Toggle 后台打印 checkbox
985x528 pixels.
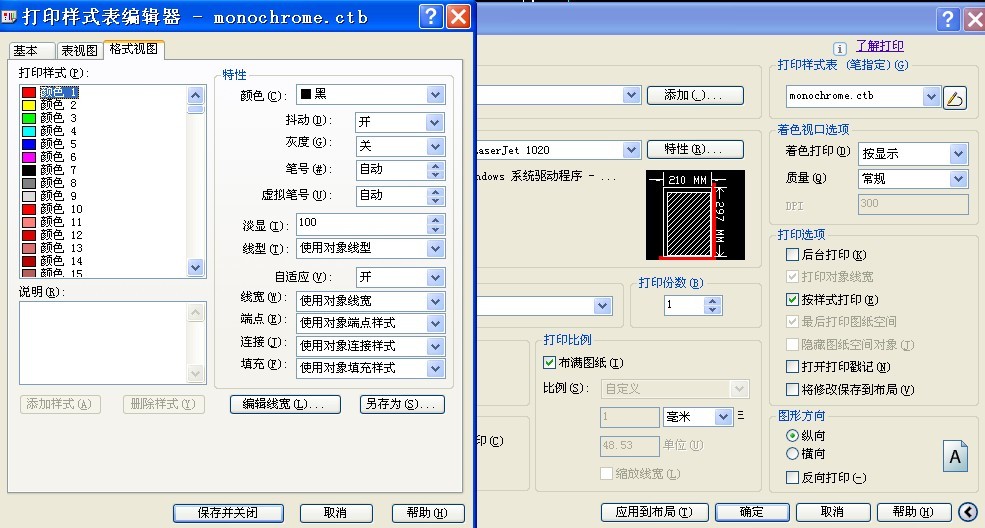(792, 254)
